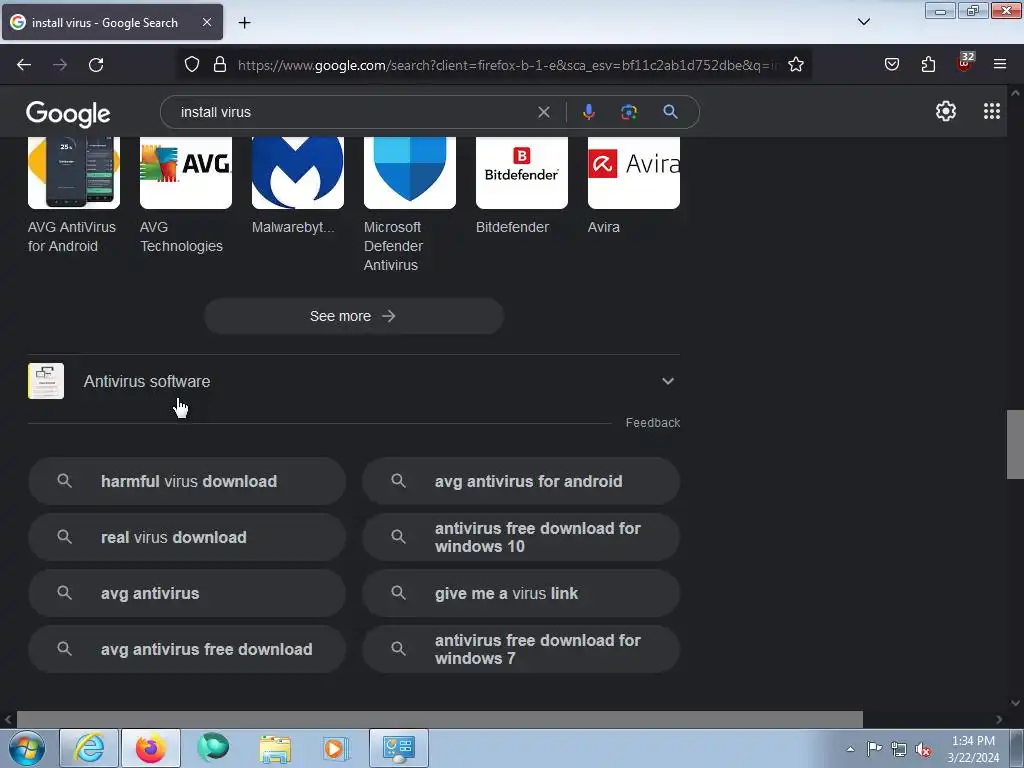Switch to Firefox in taskbar
Image resolution: width=1024 pixels, height=768 pixels.
(151, 748)
